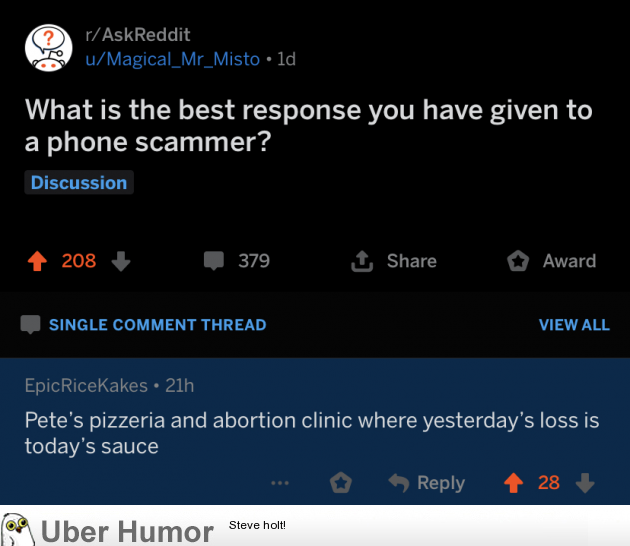Image resolution: width=630 pixels, height=546 pixels.
Task: Reply to EpicRiceKakes' comment
Action: [427, 483]
